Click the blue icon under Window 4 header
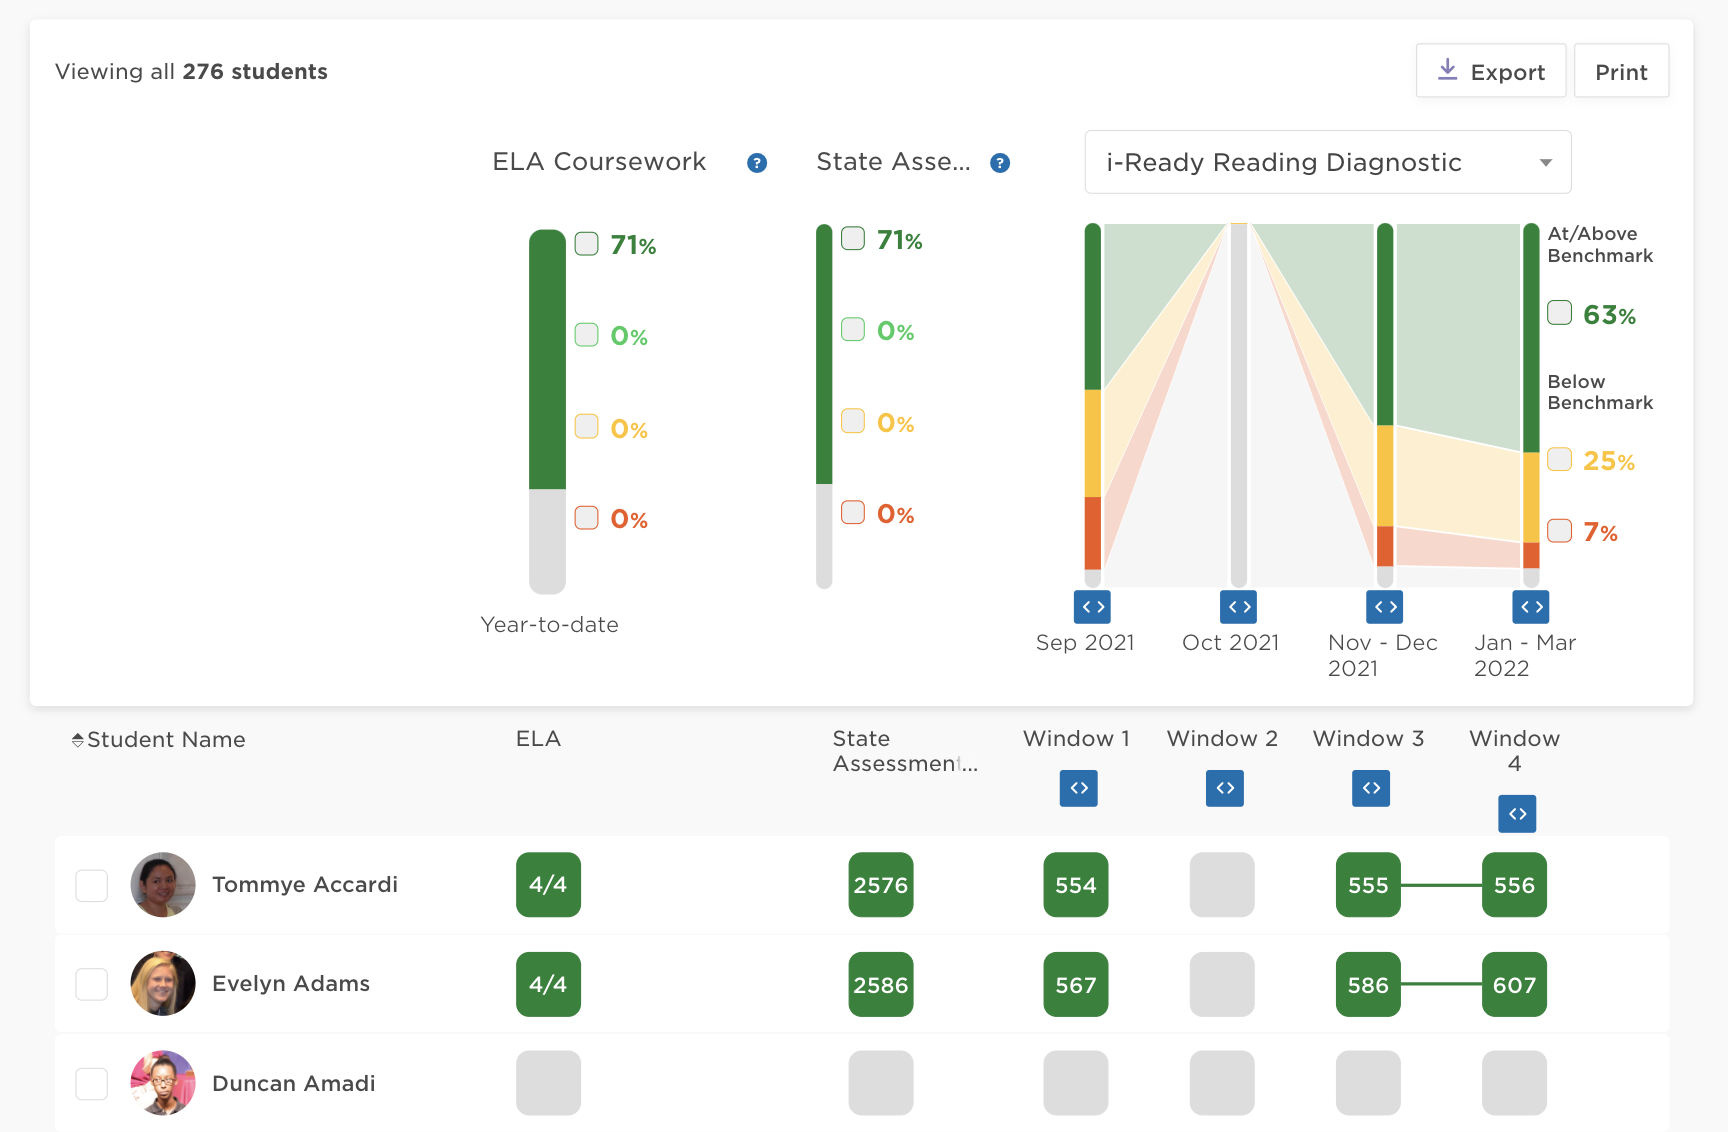Image resolution: width=1728 pixels, height=1132 pixels. tap(1516, 813)
